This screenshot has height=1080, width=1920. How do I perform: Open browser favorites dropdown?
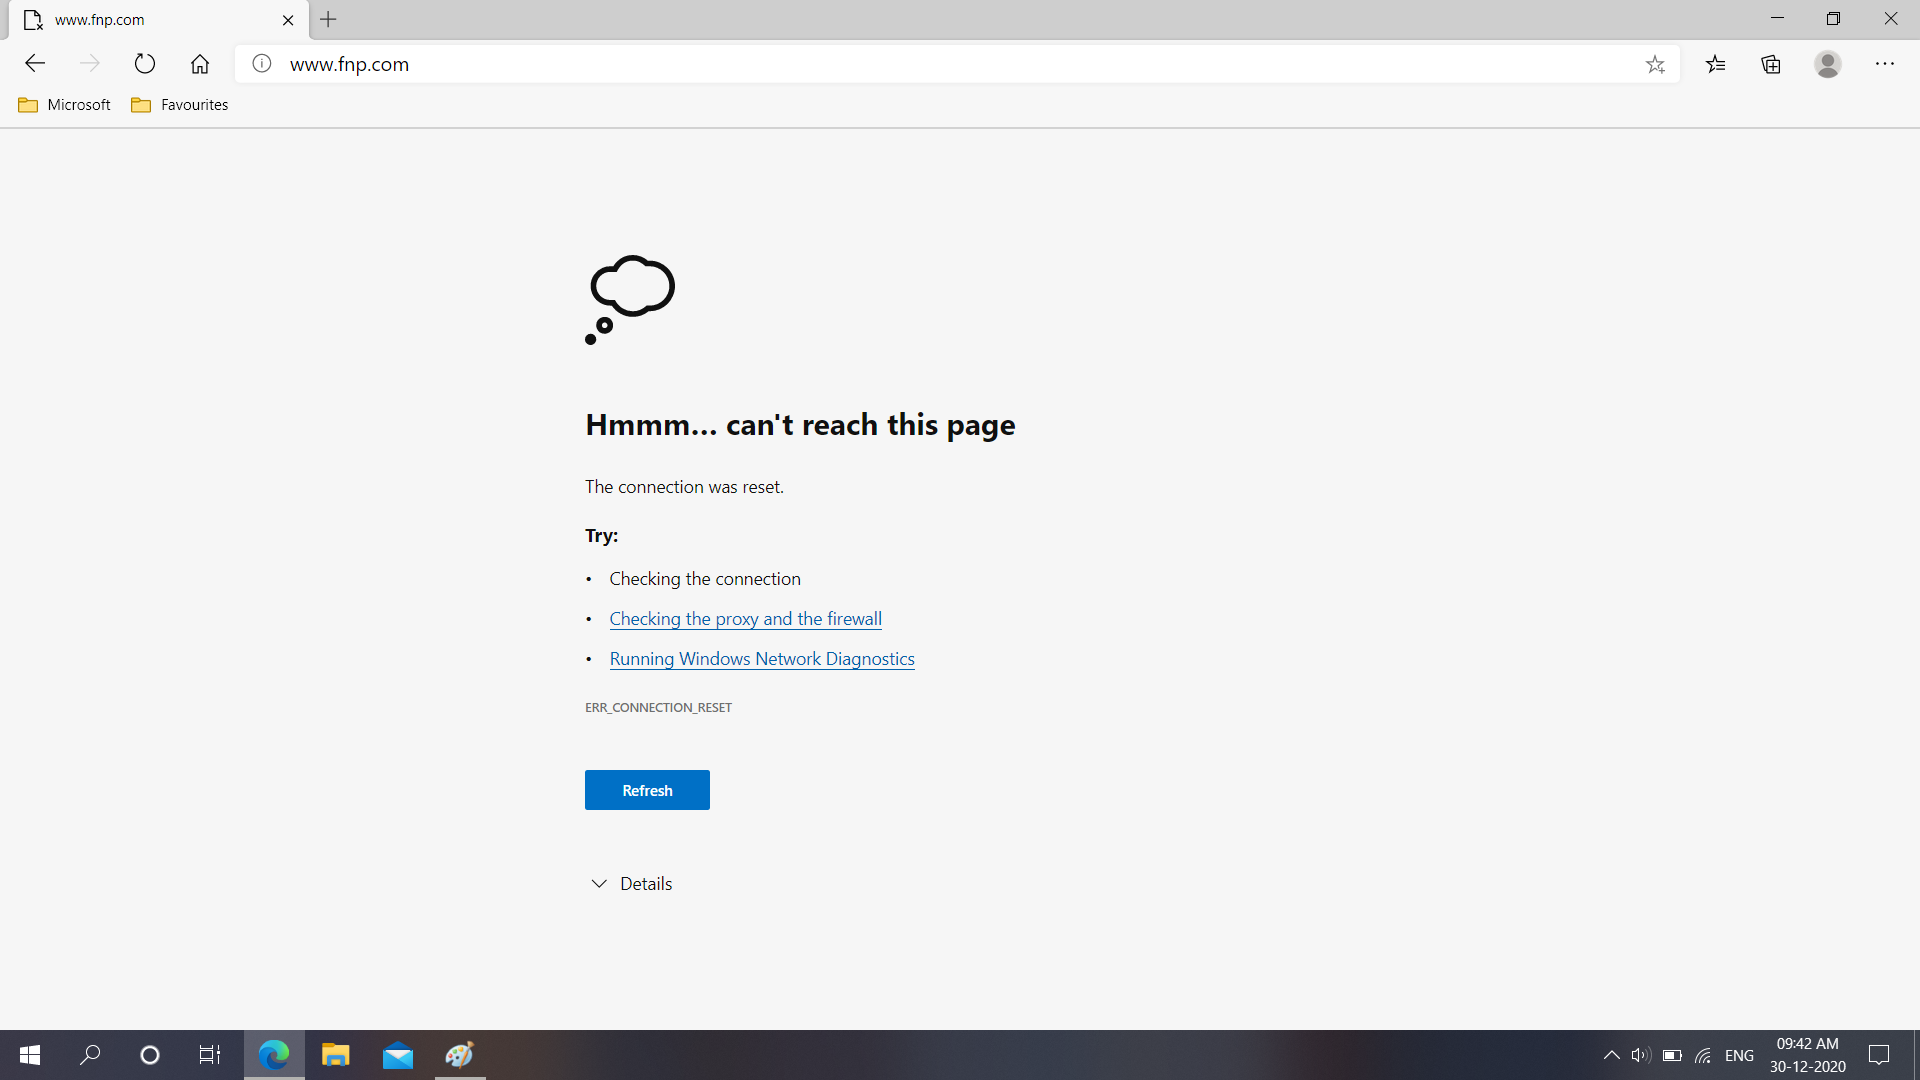pyautogui.click(x=1714, y=63)
